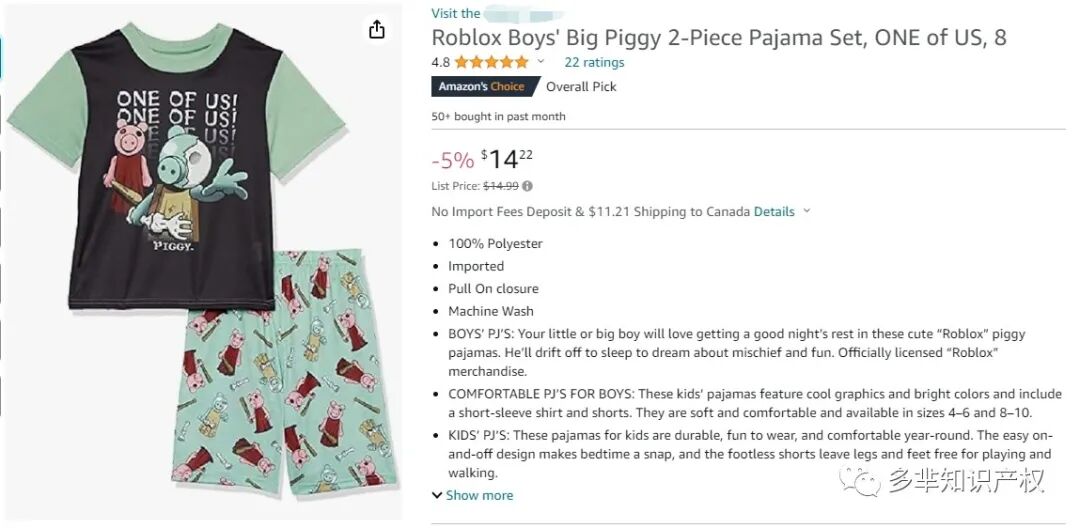Click the info icon beside List Price
The height and width of the screenshot is (528, 1080).
(527, 186)
